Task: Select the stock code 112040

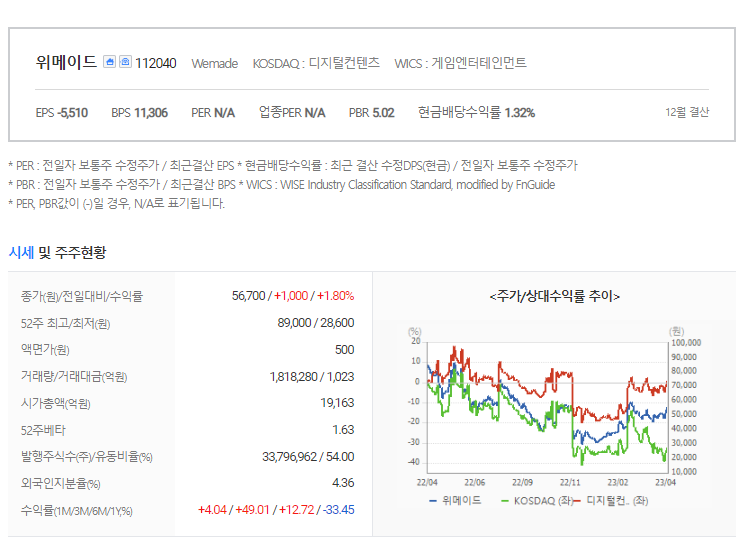Action: pos(156,63)
